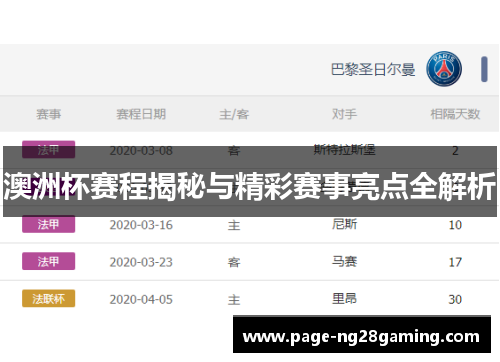Image resolution: width=500 pixels, height=362 pixels.
Task: Select the 对手 column header
Action: coord(344,114)
